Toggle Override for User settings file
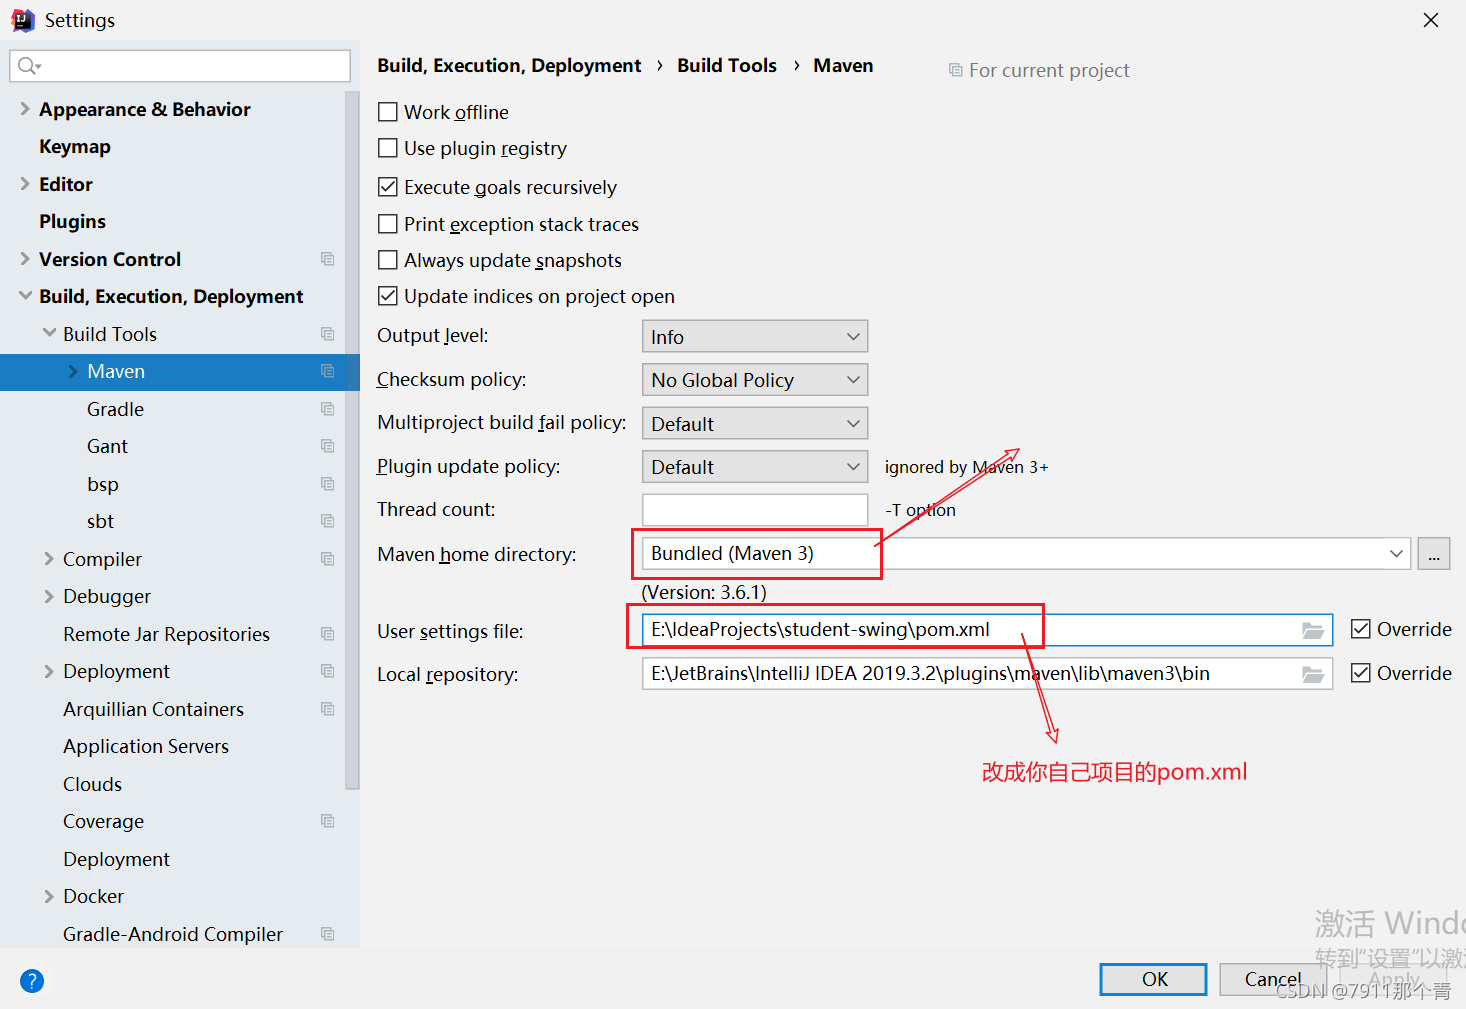The image size is (1466, 1009). [x=1361, y=629]
